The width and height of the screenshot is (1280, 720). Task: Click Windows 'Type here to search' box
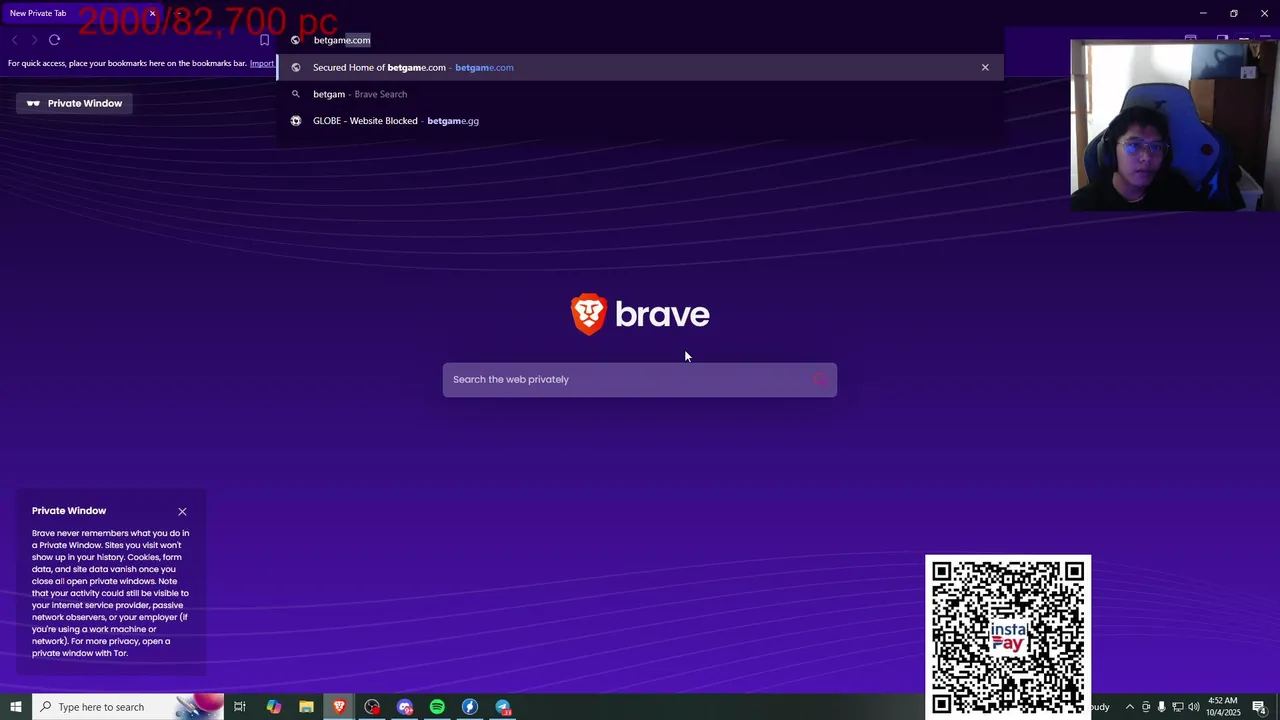point(128,707)
